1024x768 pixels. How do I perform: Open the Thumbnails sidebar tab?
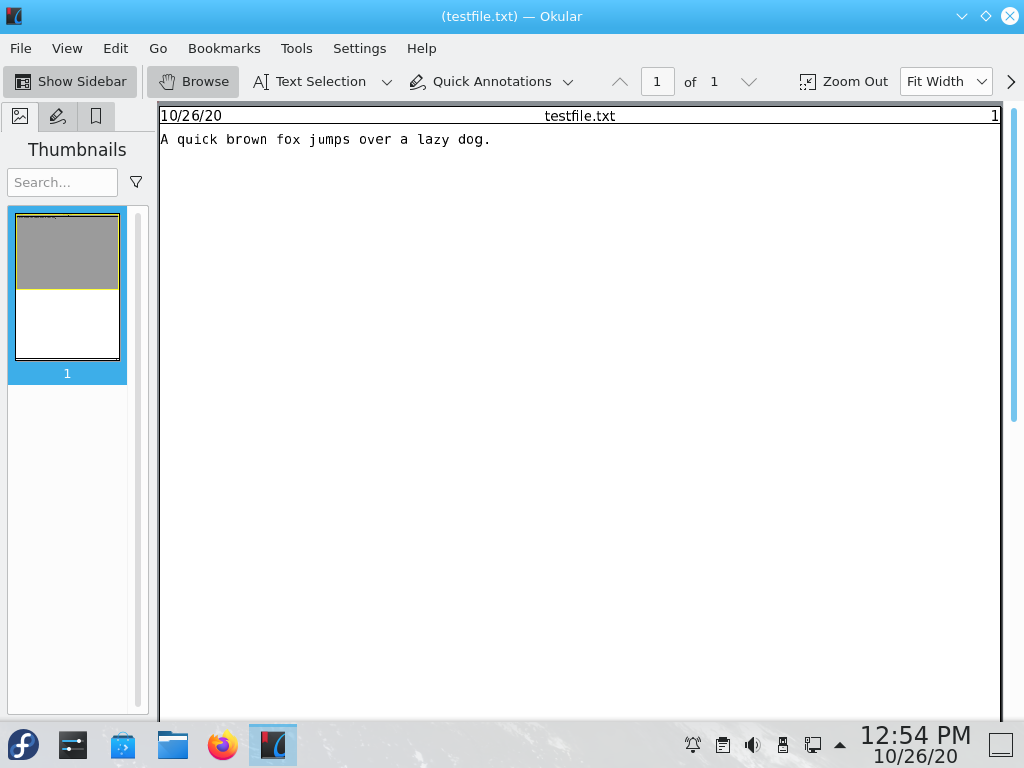[20, 116]
